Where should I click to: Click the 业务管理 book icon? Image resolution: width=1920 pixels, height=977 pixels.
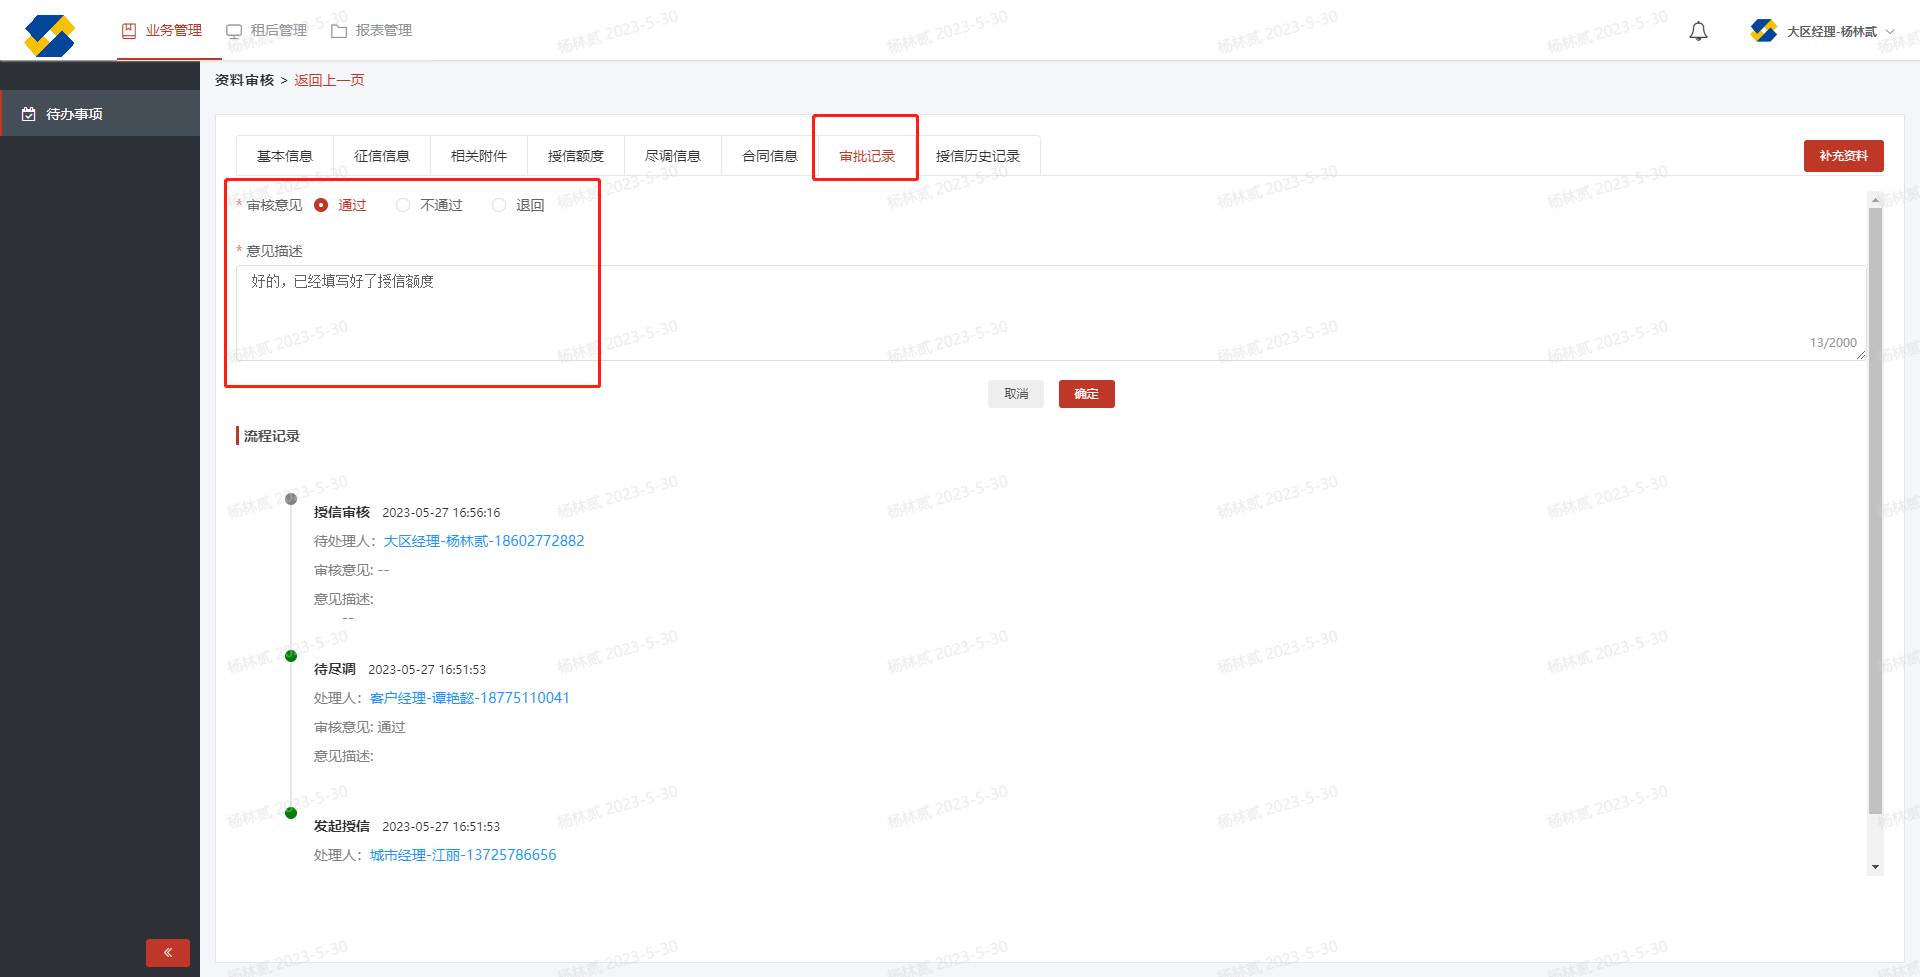pos(129,31)
